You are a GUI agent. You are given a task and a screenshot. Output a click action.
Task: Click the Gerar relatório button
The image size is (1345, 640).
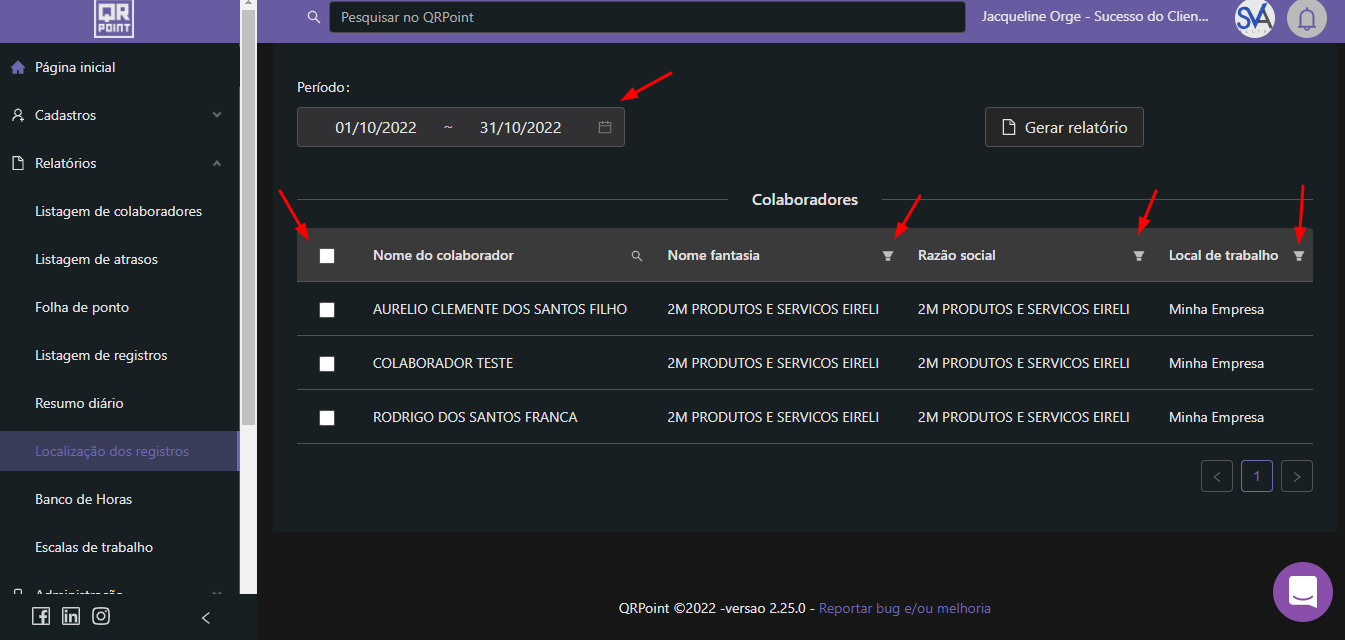click(x=1064, y=127)
